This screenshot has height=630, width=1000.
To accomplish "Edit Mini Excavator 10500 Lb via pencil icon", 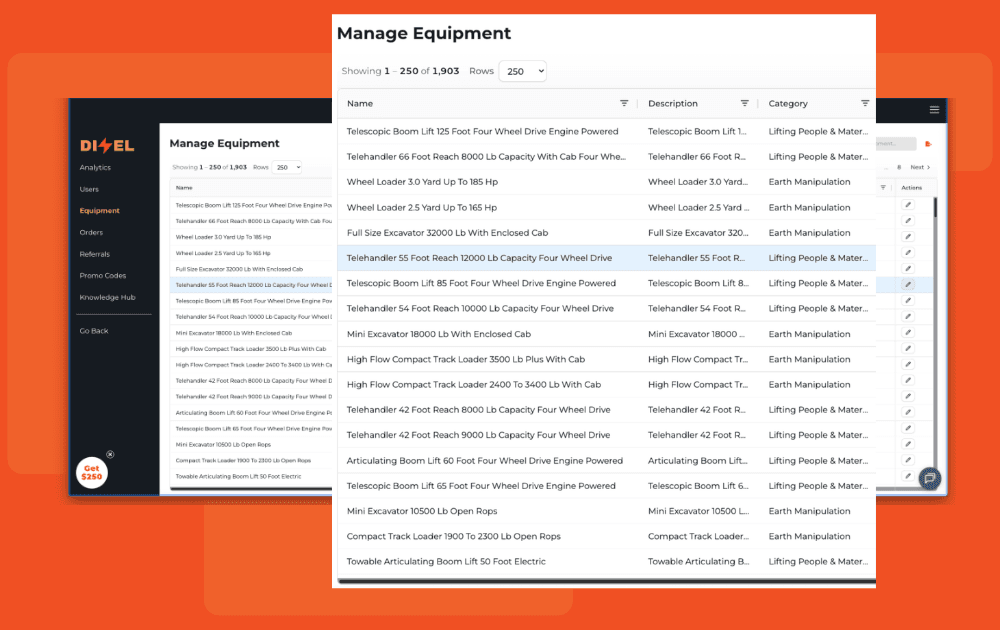I will point(908,444).
